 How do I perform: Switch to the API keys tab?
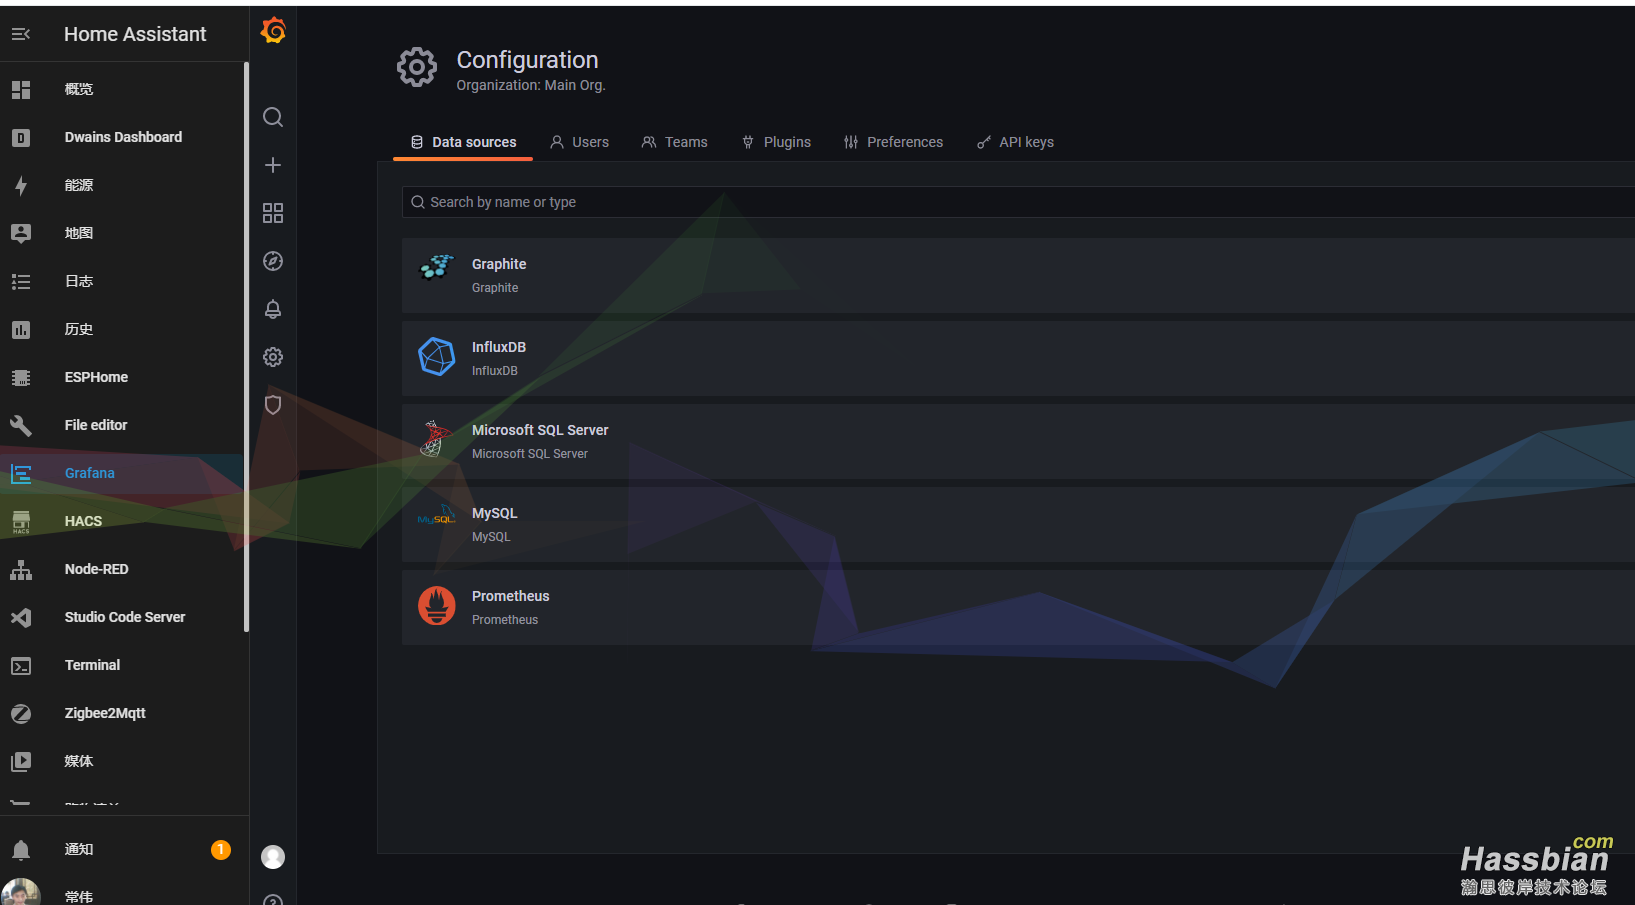click(1015, 142)
